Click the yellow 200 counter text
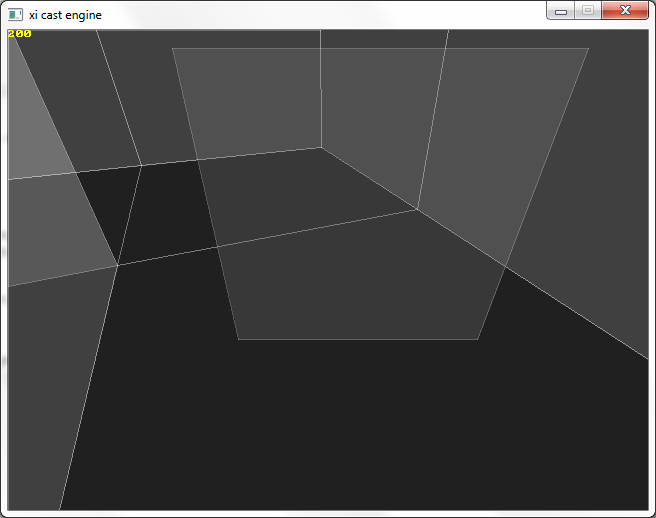Screen dimensions: 656x518 click(x=19, y=34)
